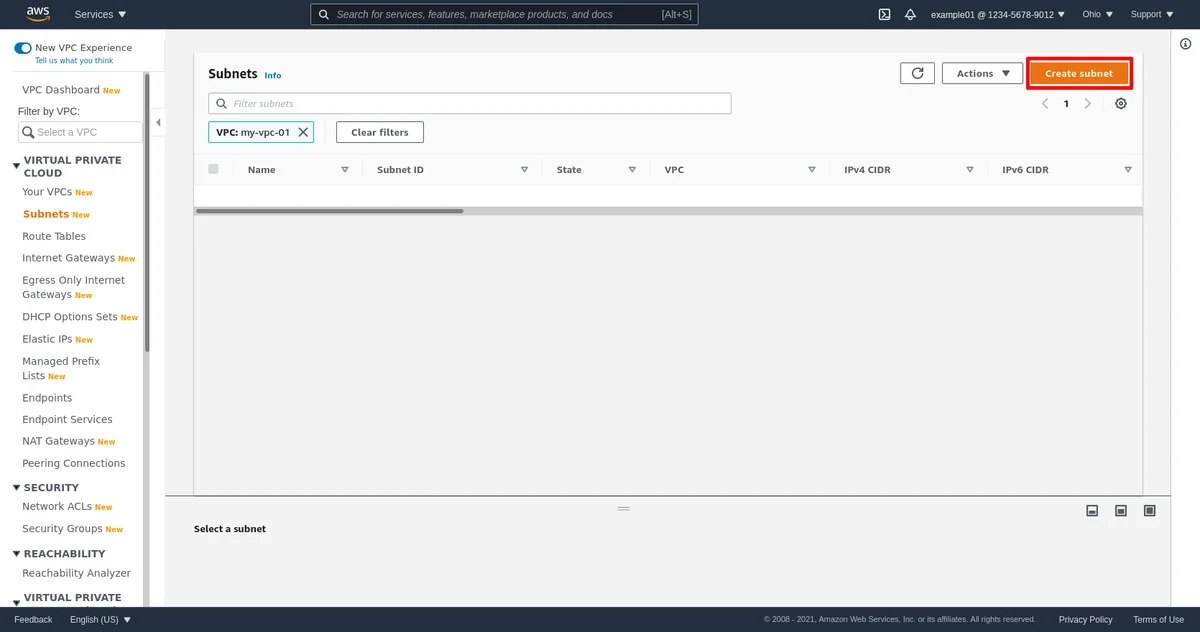The image size is (1200, 632).
Task: Open AWS CloudShell terminal icon
Action: [x=884, y=15]
